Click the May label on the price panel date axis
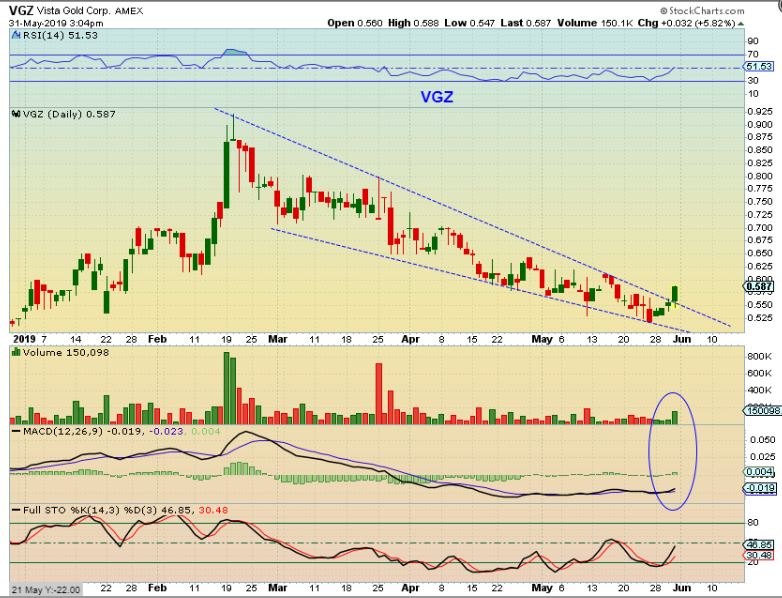Image resolution: width=782 pixels, height=598 pixels. (x=542, y=339)
